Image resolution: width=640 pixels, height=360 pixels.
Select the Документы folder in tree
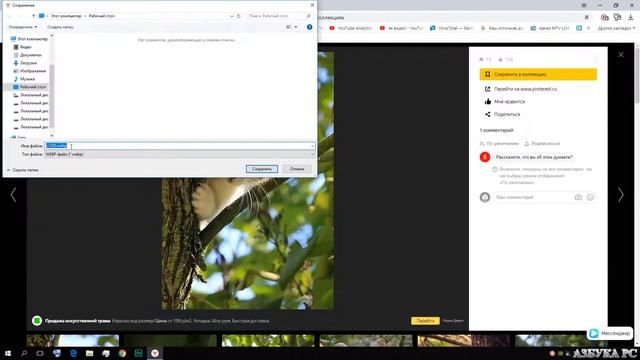27,55
